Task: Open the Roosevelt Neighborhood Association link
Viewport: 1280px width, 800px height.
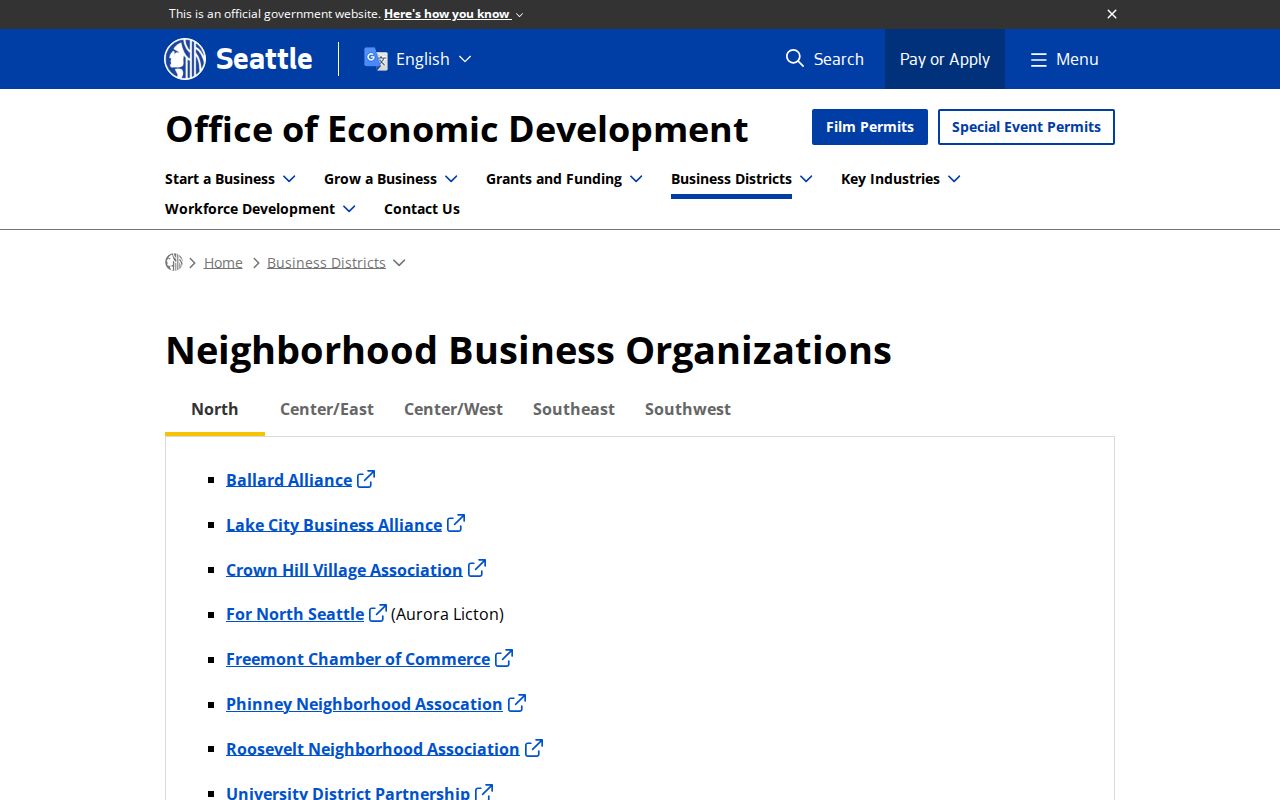Action: pos(373,749)
